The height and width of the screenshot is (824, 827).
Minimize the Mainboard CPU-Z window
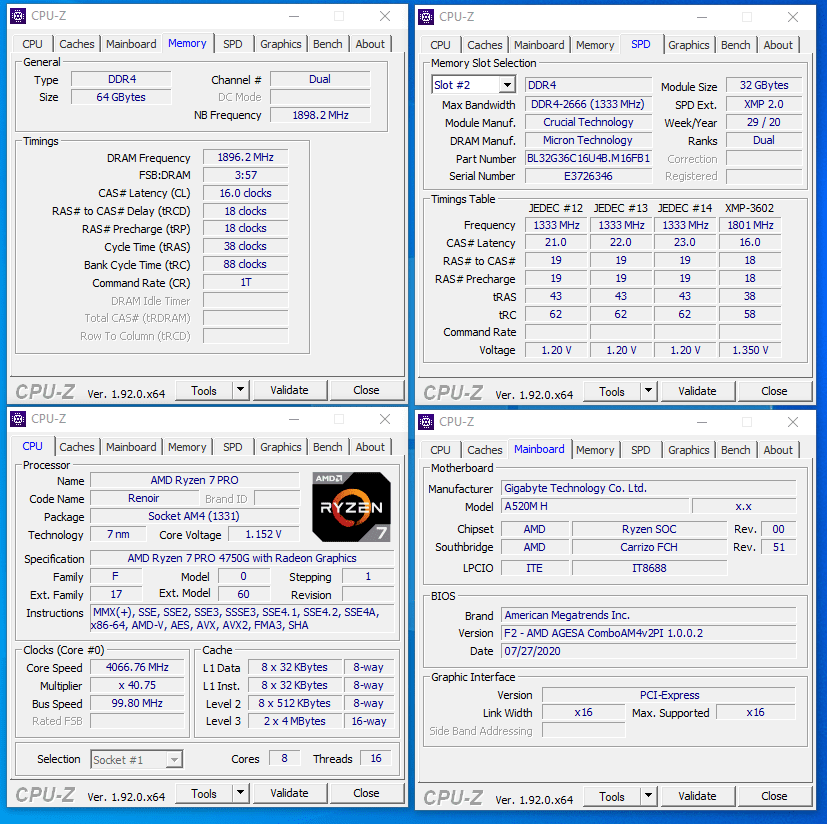[702, 423]
